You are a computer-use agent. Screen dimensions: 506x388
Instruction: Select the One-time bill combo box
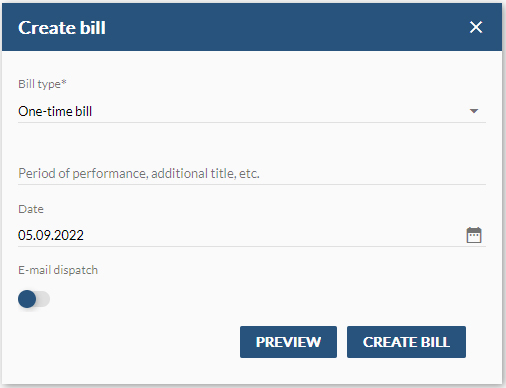pos(252,111)
